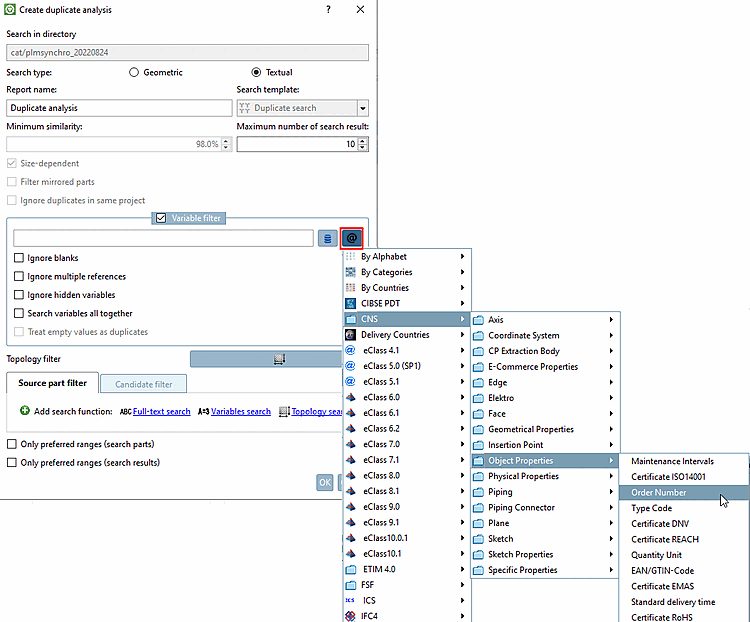Click the help question mark icon
Image resolution: width=750 pixels, height=622 pixels.
pyautogui.click(x=328, y=10)
